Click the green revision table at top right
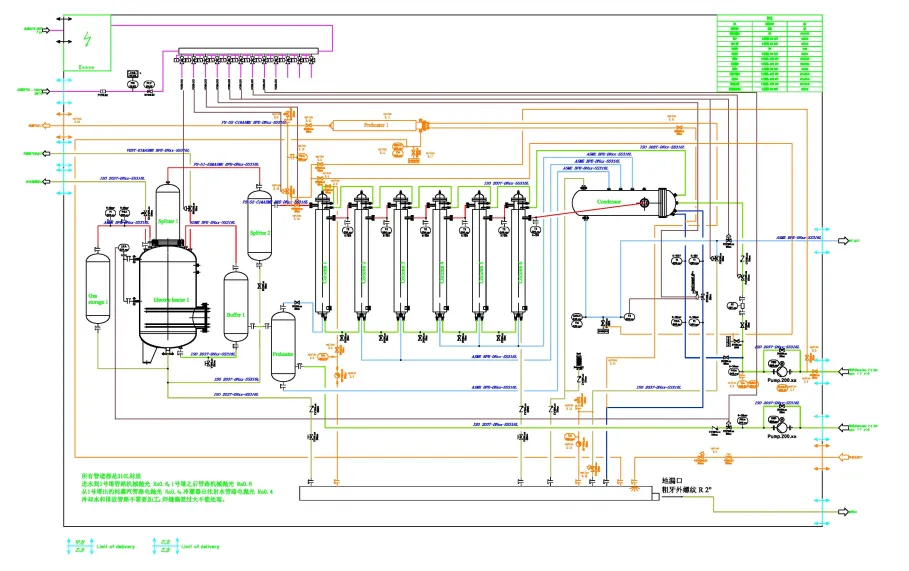 [x=769, y=55]
